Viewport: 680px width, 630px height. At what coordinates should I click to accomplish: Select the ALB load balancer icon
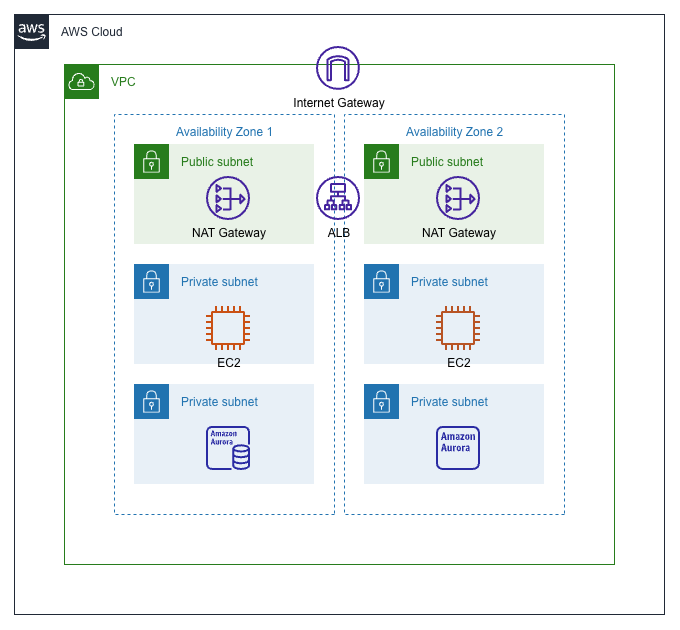point(338,198)
